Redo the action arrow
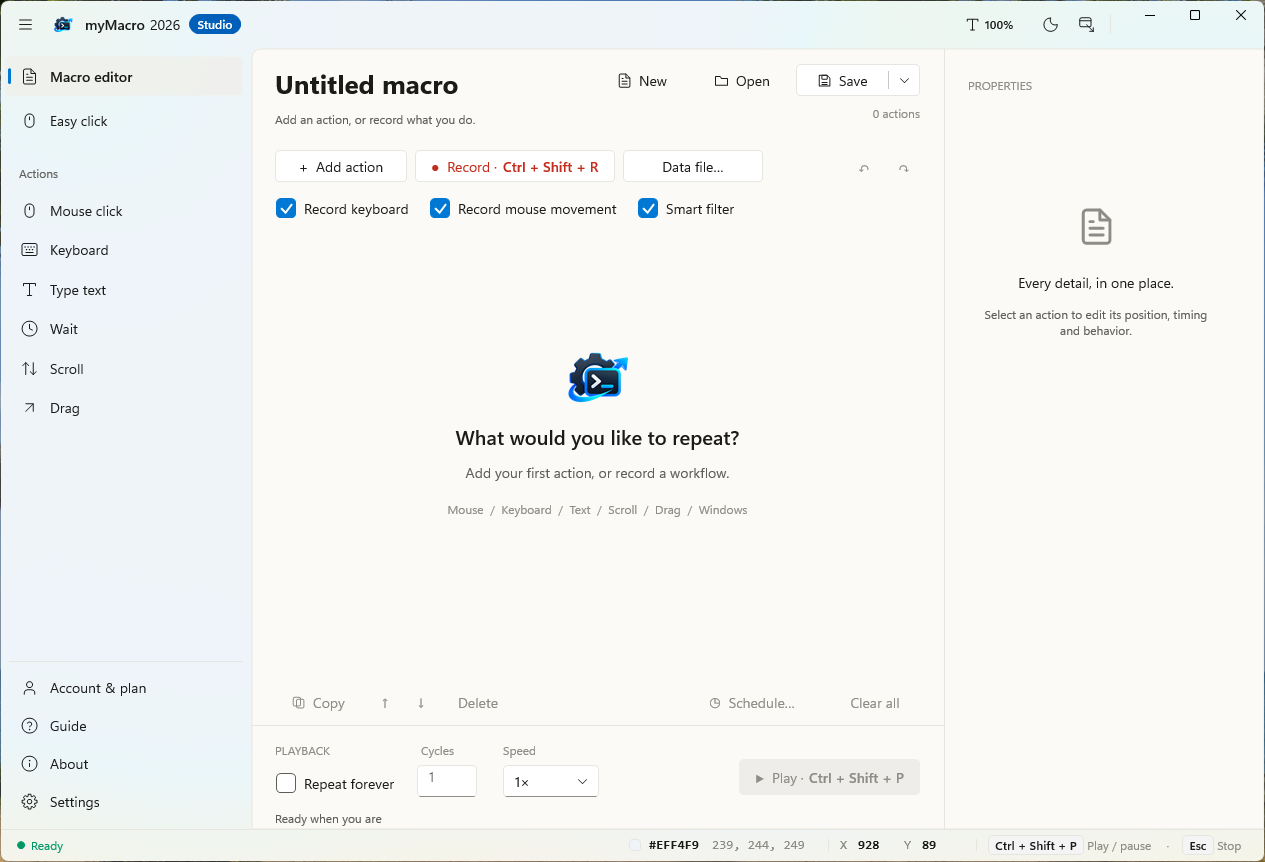Viewport: 1265px width, 862px height. [x=903, y=169]
